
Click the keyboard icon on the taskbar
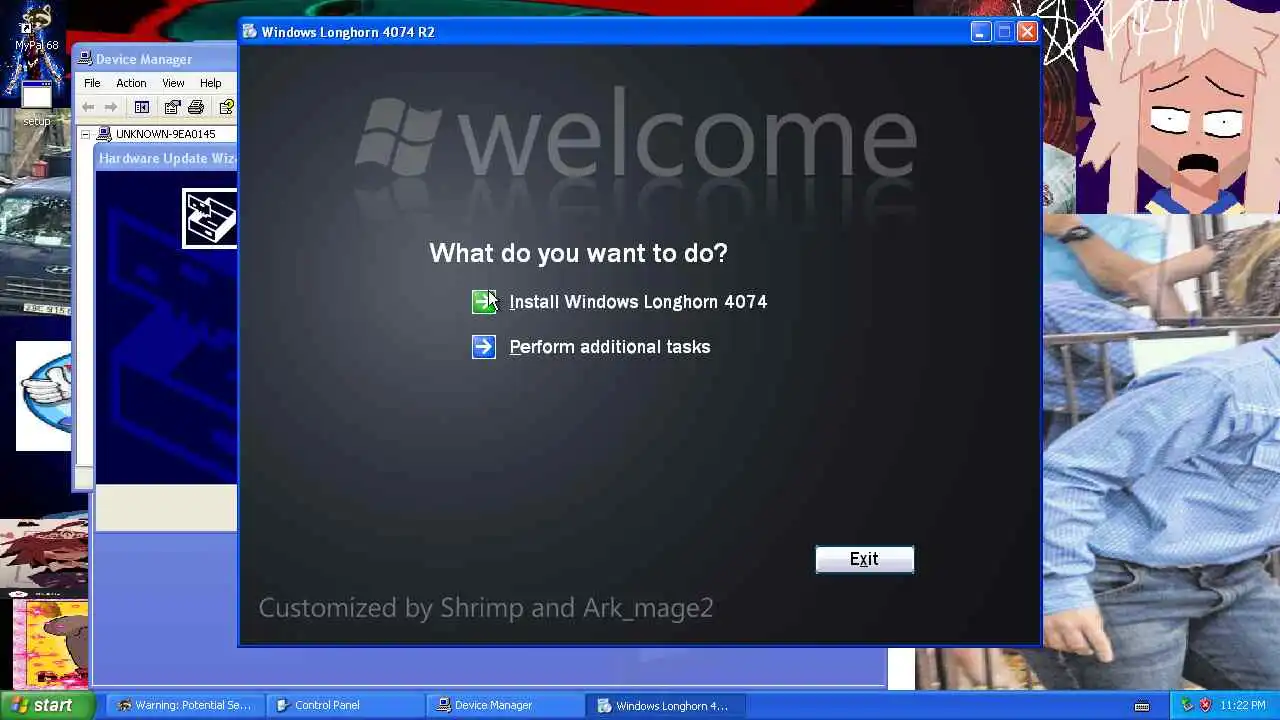coord(1141,706)
